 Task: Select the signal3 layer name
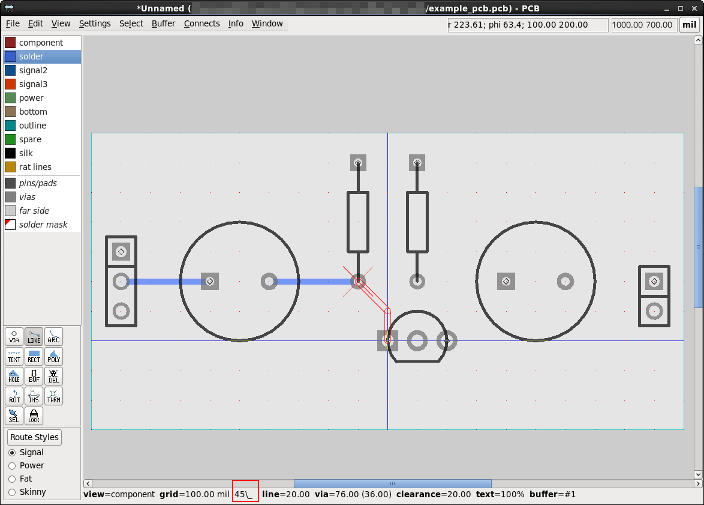tap(33, 84)
